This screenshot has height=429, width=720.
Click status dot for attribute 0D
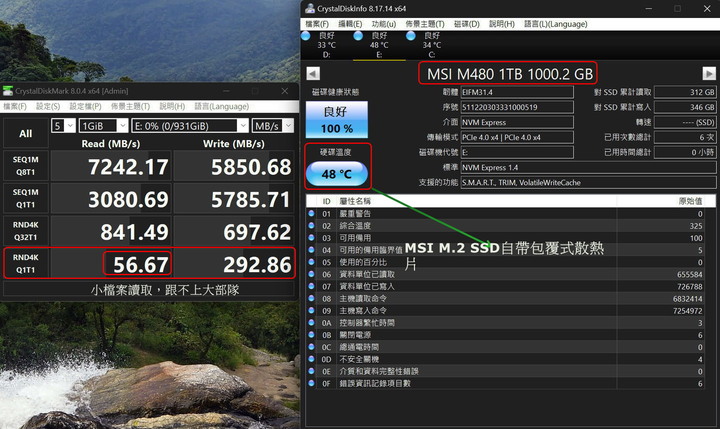(x=311, y=359)
